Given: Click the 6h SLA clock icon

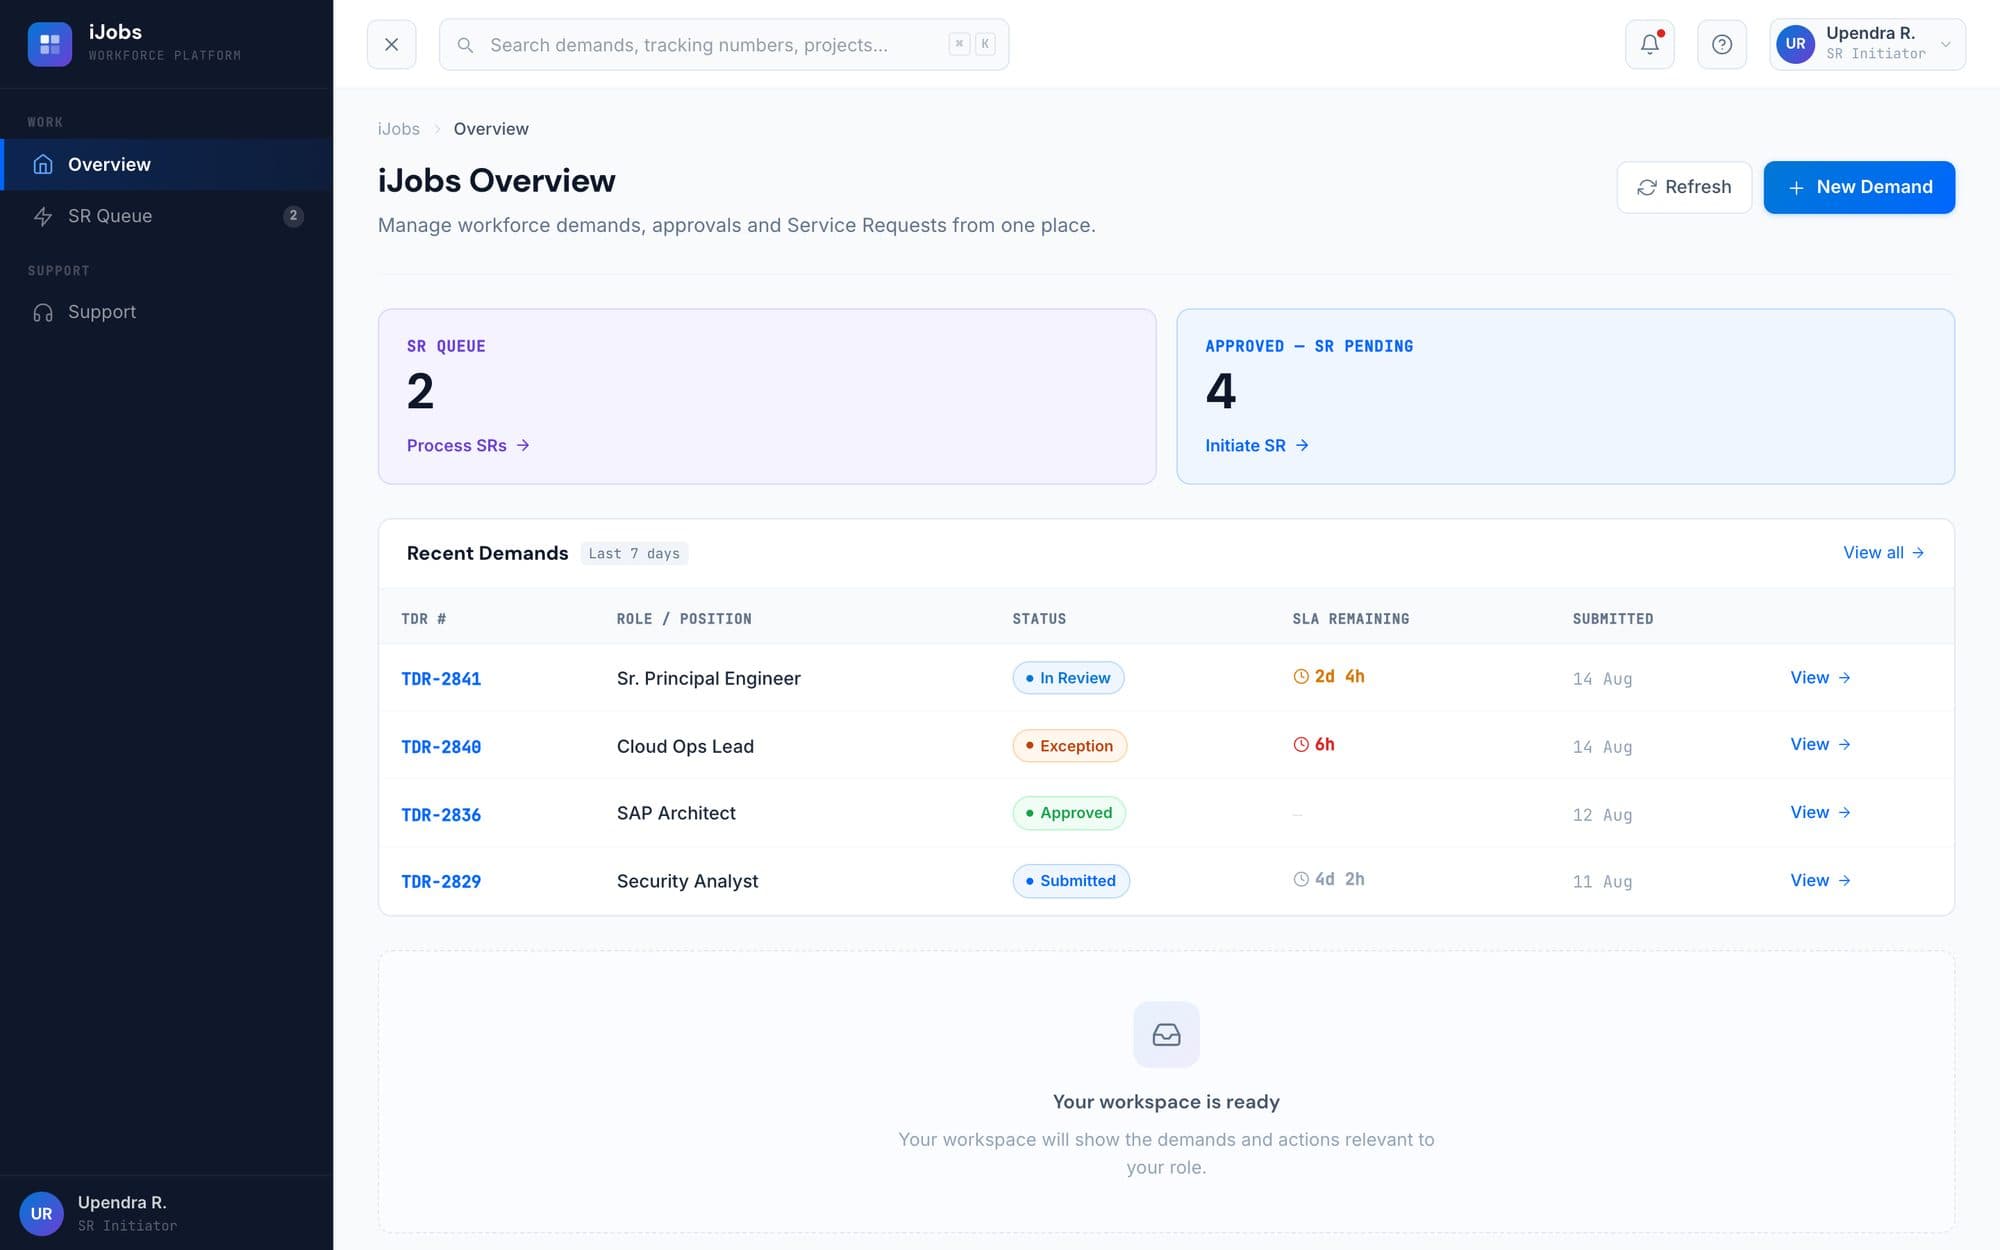Looking at the screenshot, I should click(1301, 745).
